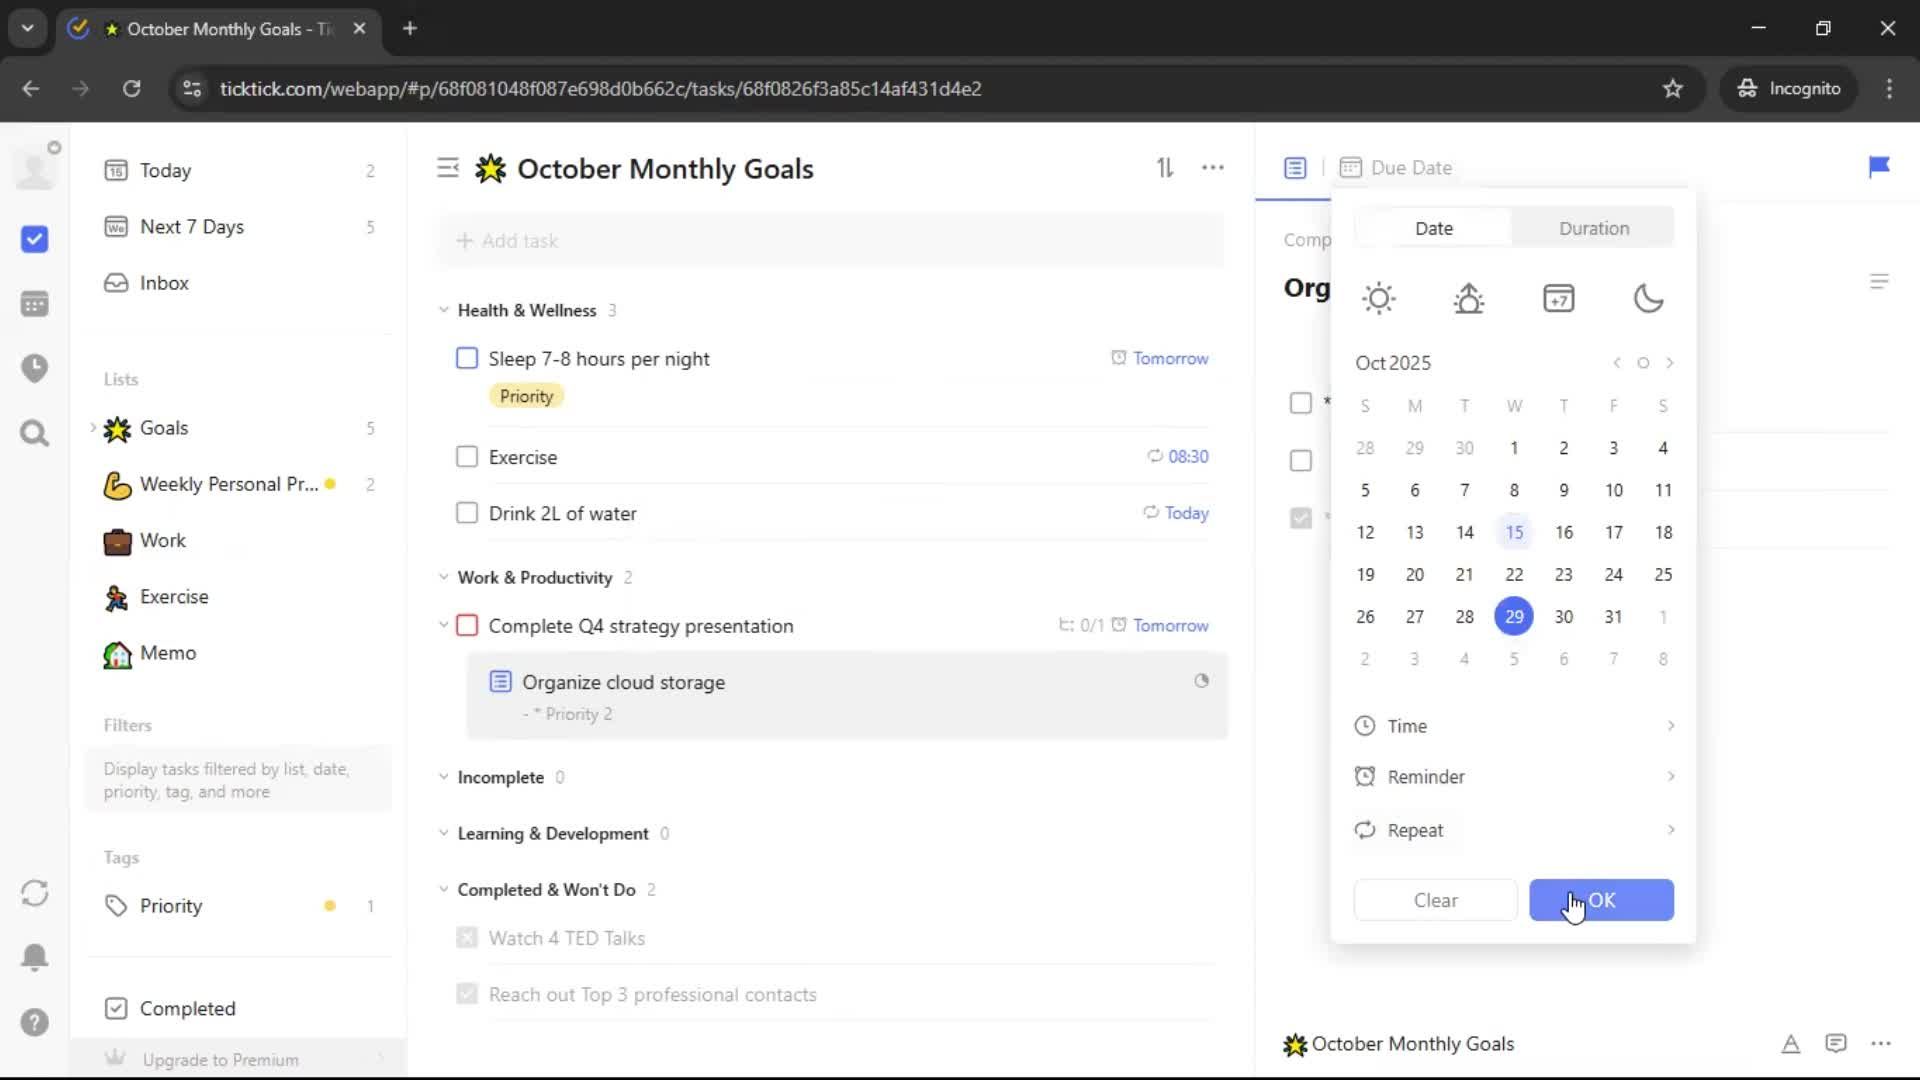Tick the Drink 2L of water checkbox
The width and height of the screenshot is (1920, 1080).
point(467,513)
